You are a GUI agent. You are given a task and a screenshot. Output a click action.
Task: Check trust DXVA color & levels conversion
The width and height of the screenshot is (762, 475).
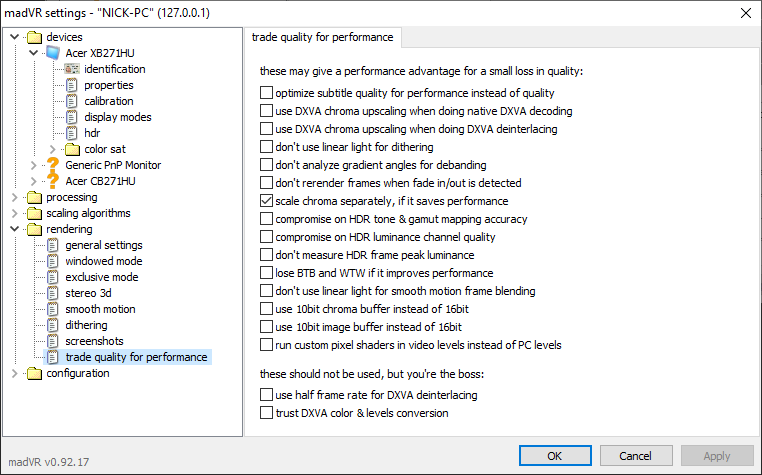coord(266,413)
